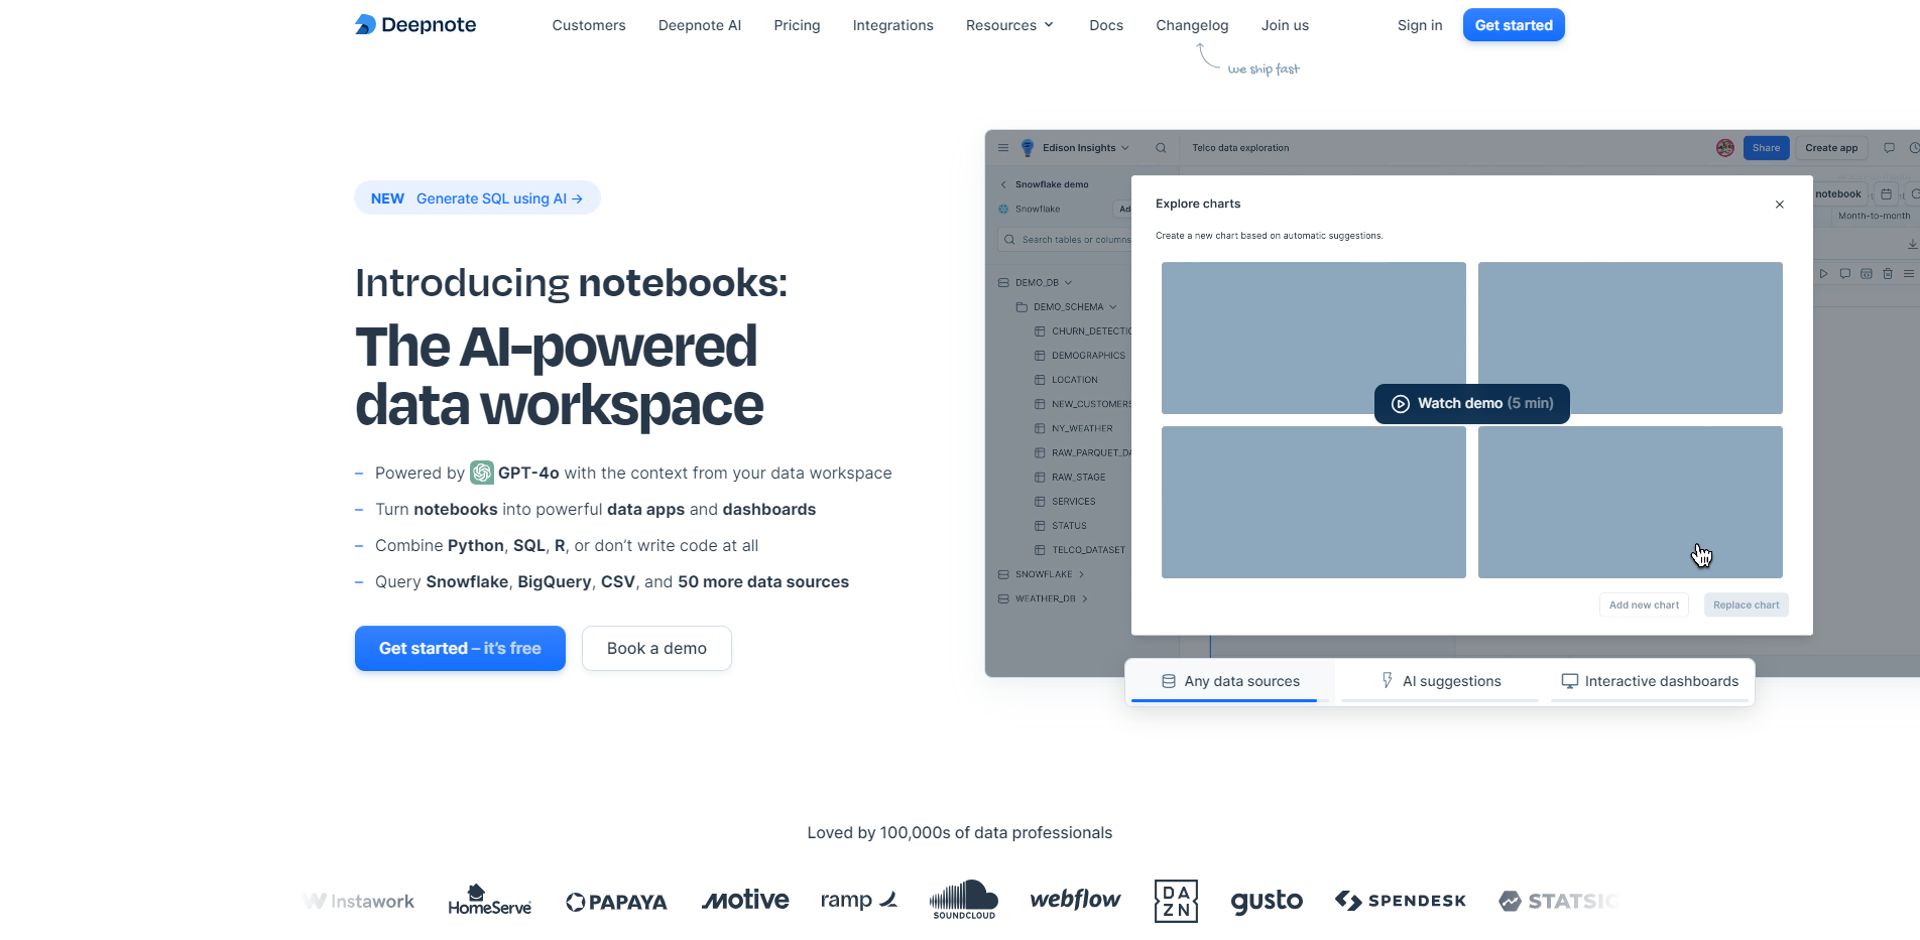Click the table icon beside SERVICES

pos(1040,502)
